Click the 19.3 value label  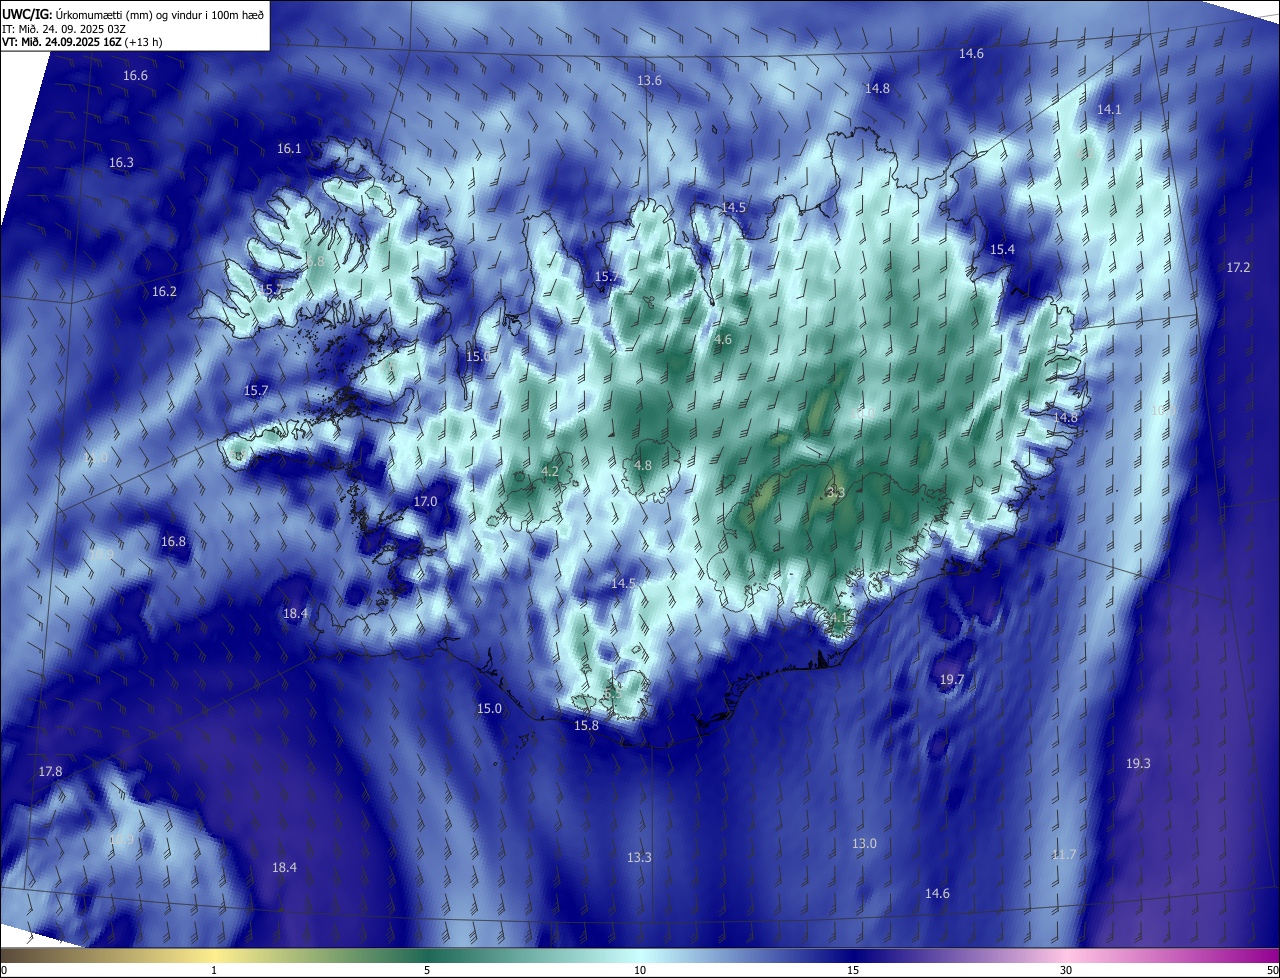(x=1138, y=763)
